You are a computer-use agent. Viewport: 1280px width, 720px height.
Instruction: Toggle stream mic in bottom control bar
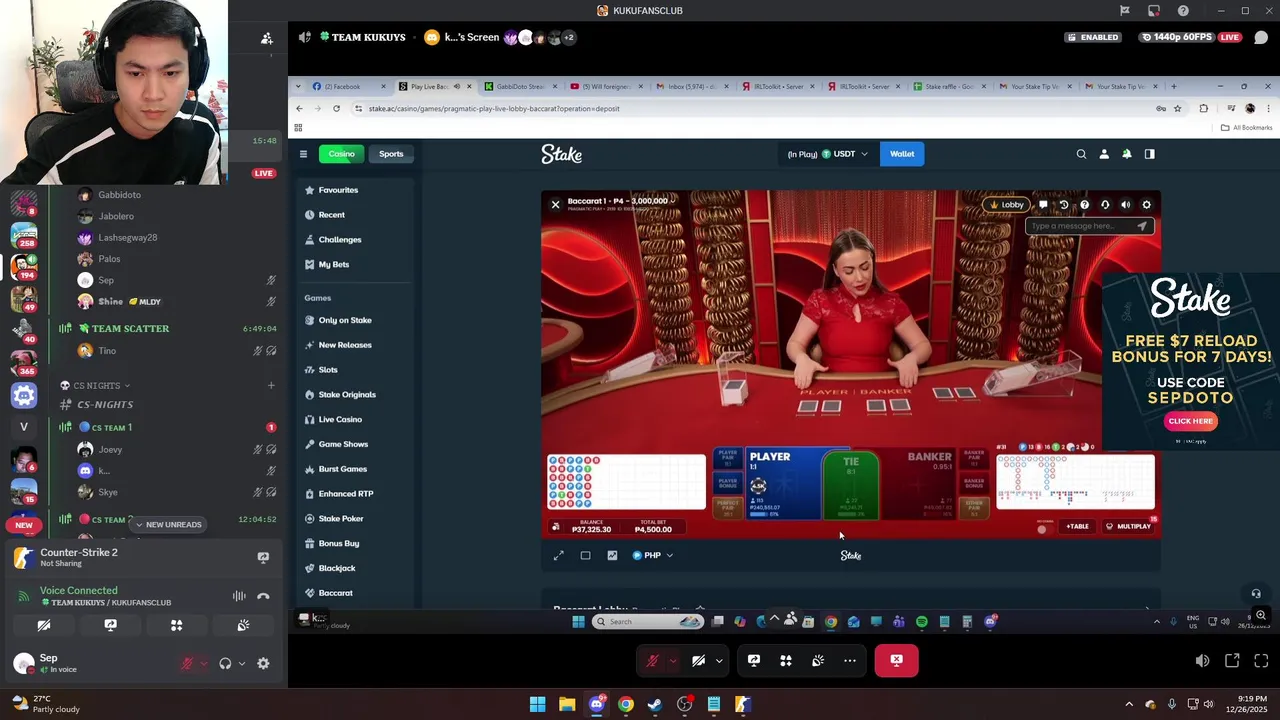click(652, 660)
